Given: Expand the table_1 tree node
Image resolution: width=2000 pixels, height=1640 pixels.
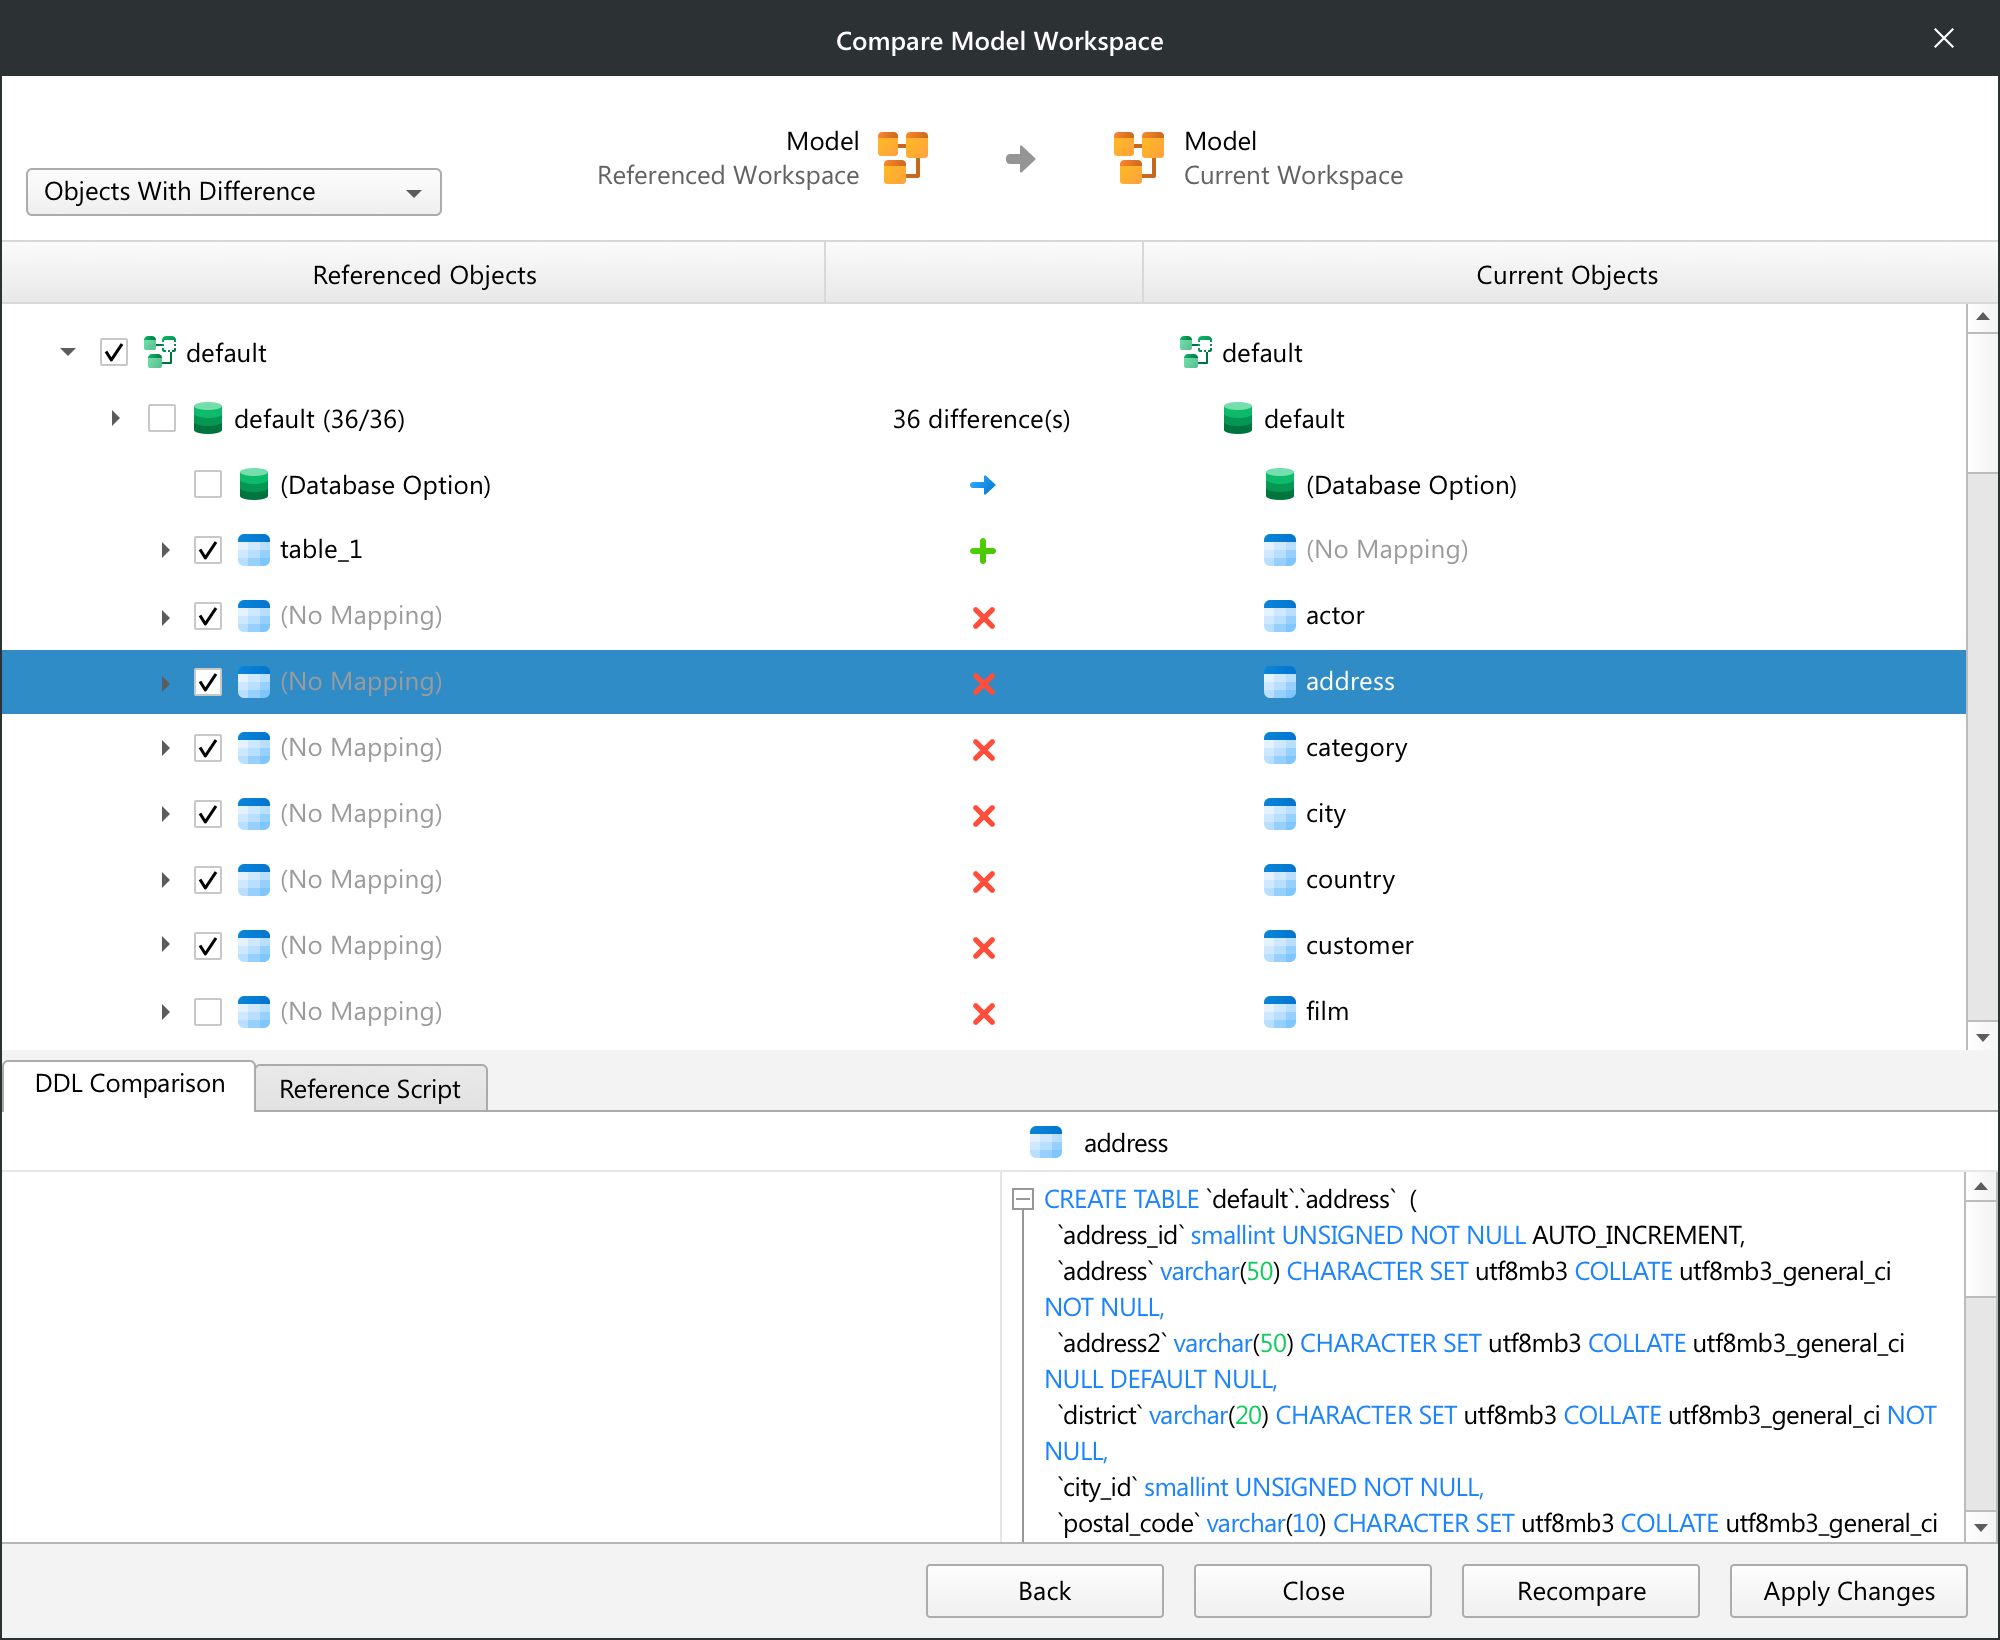Looking at the screenshot, I should (x=165, y=550).
